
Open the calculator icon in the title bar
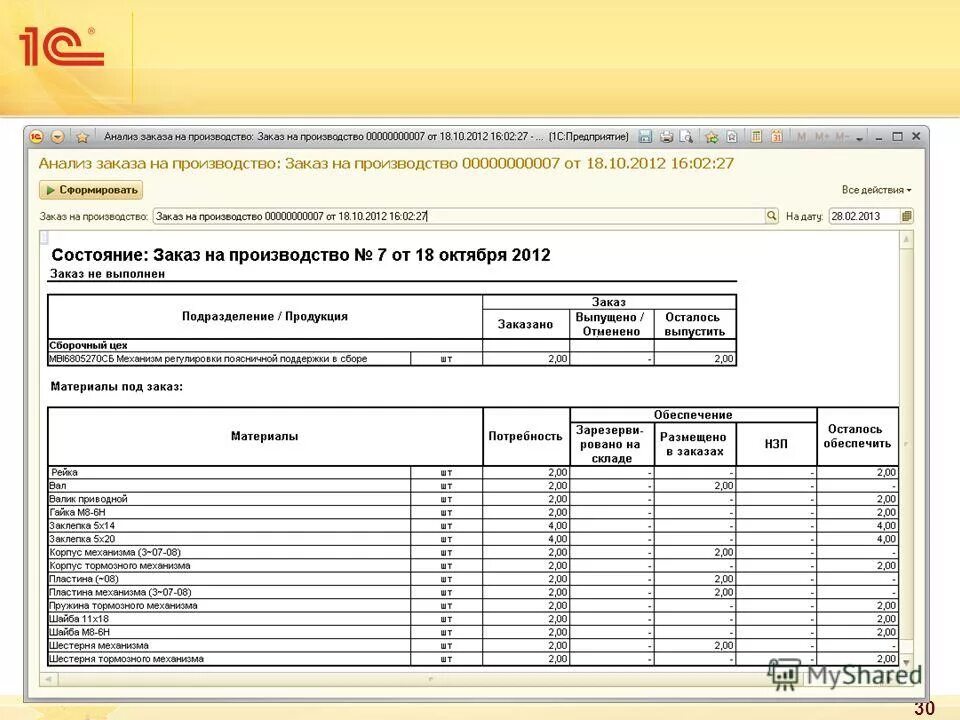pos(757,137)
